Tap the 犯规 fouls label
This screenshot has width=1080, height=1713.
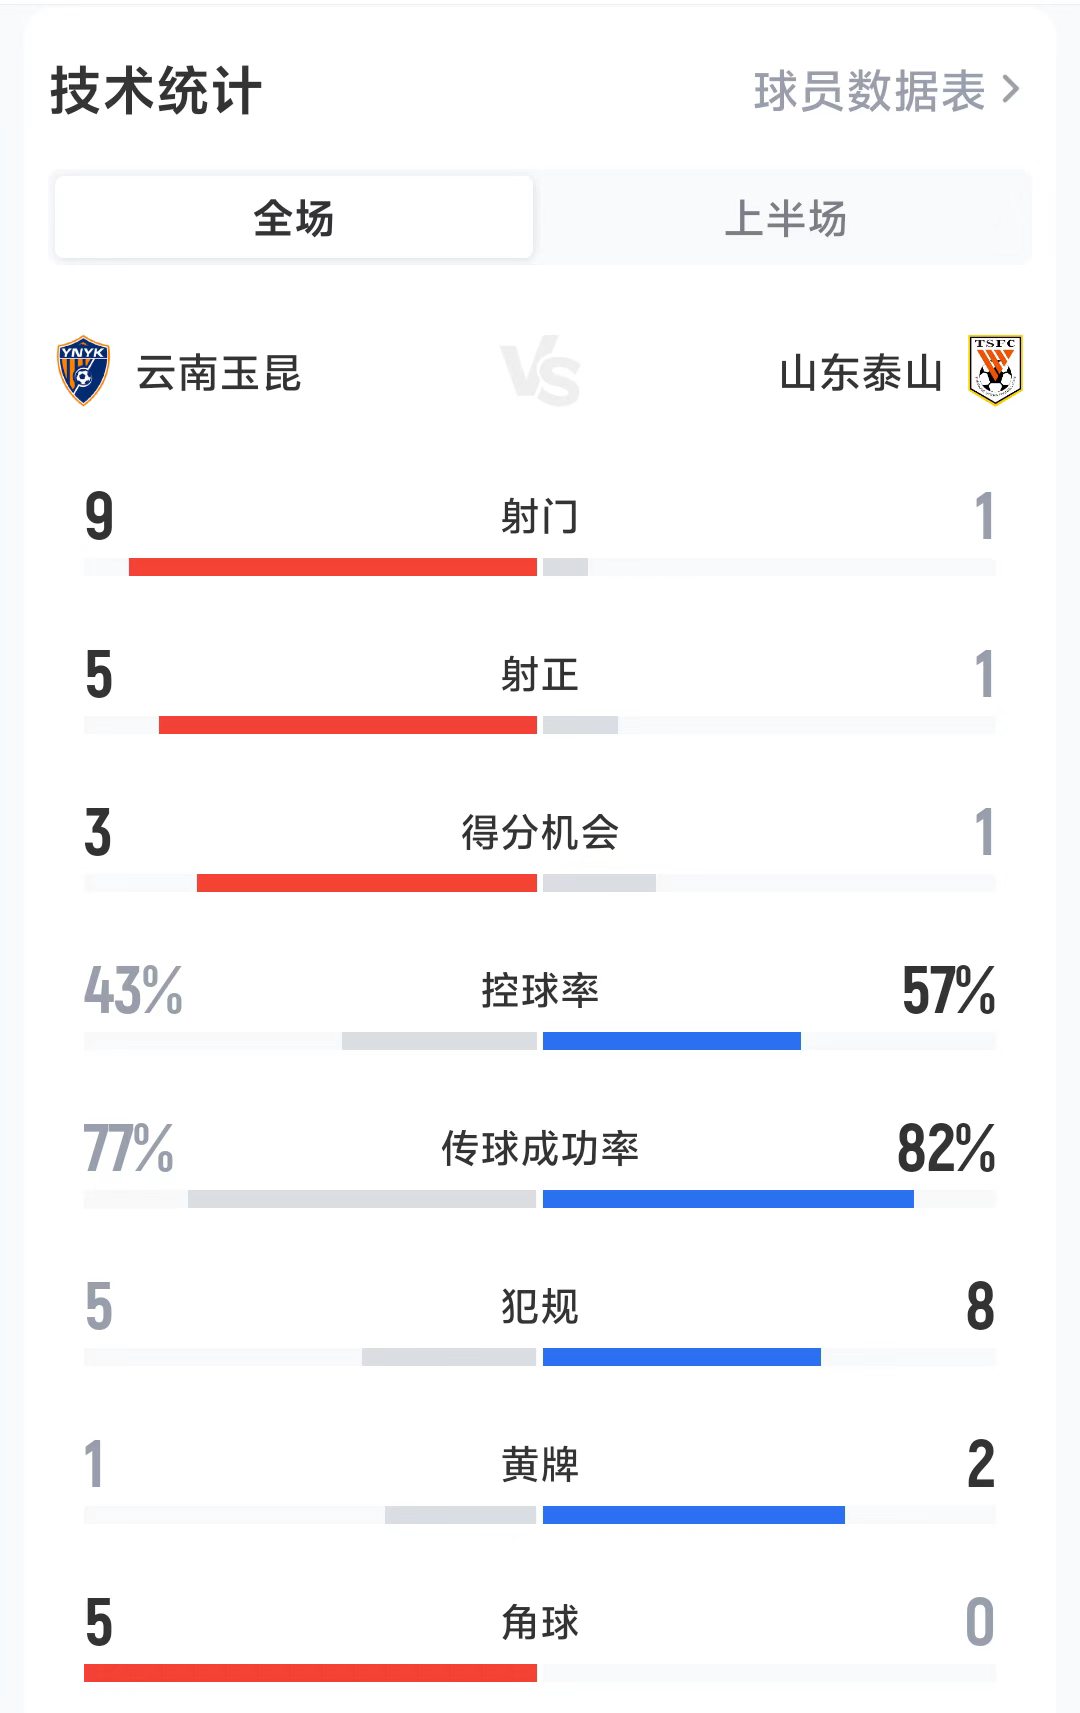click(x=540, y=1306)
